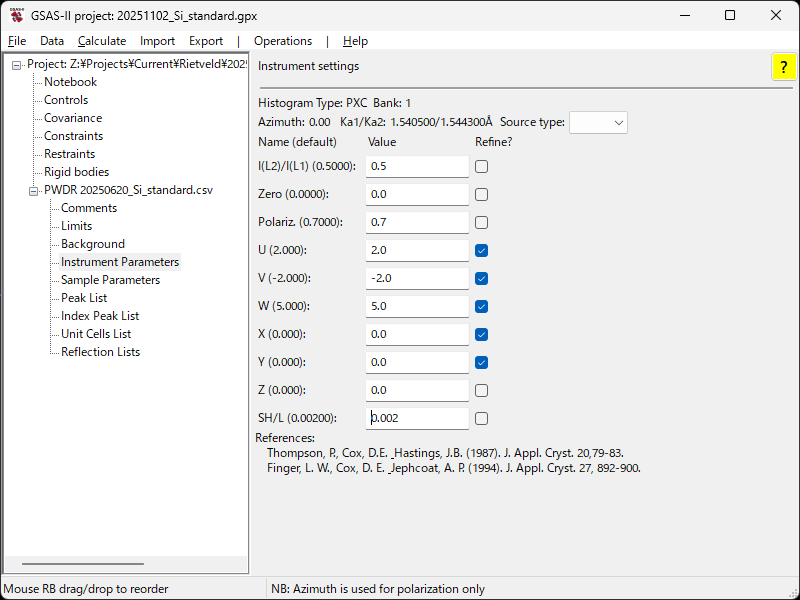Open the Import menu
800x600 pixels.
coord(157,41)
